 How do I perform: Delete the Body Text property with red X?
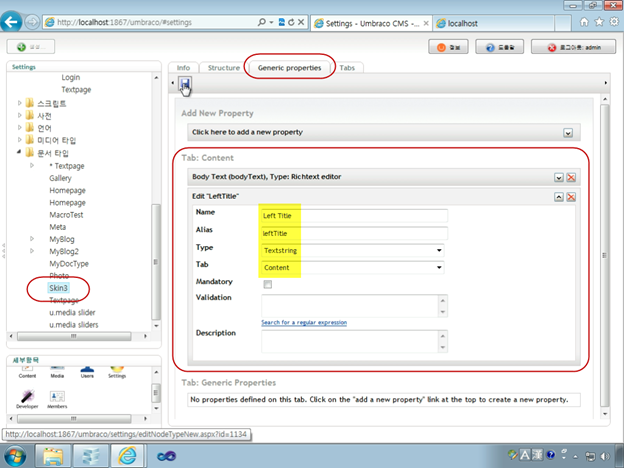571,177
